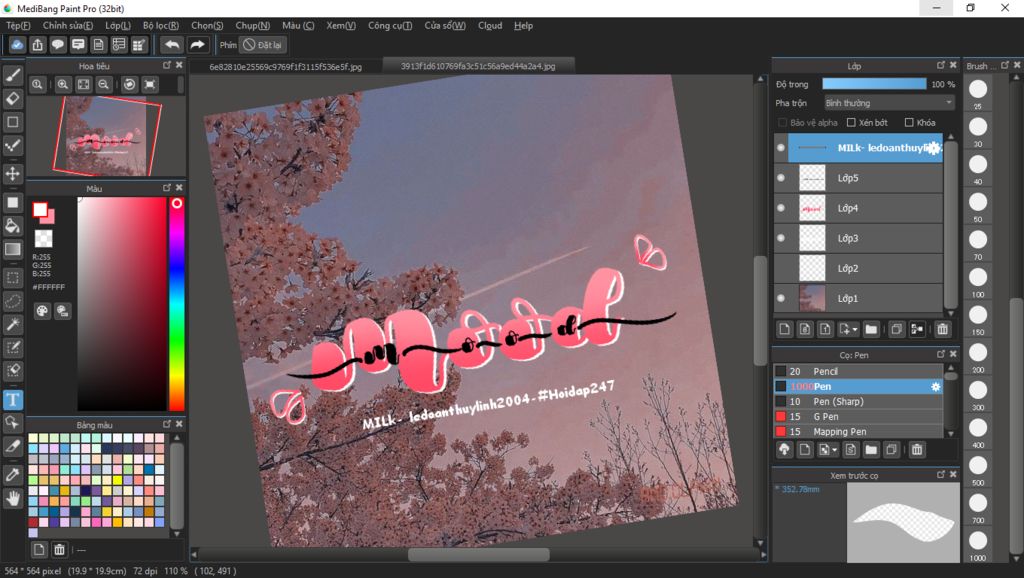This screenshot has height=578, width=1024.
Task: Select the Dot tool with checkered pen icon
Action: (12, 145)
